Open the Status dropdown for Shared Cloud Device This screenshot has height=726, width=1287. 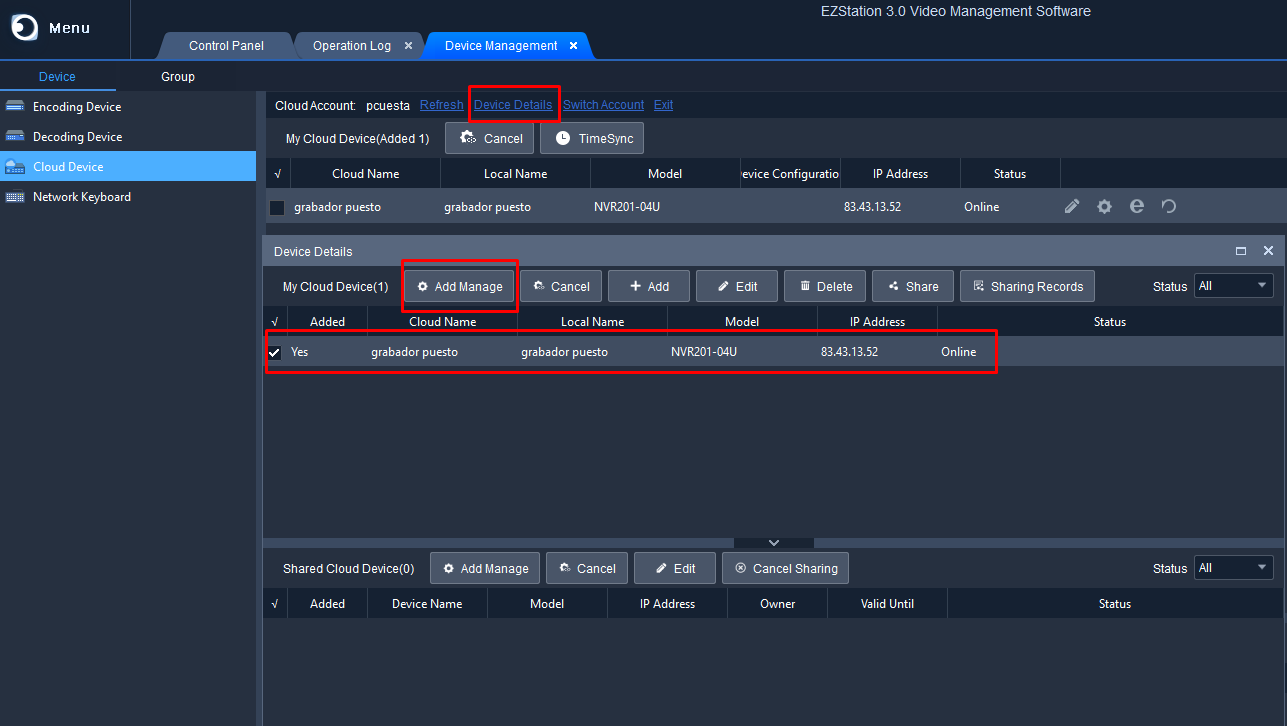pos(1233,567)
